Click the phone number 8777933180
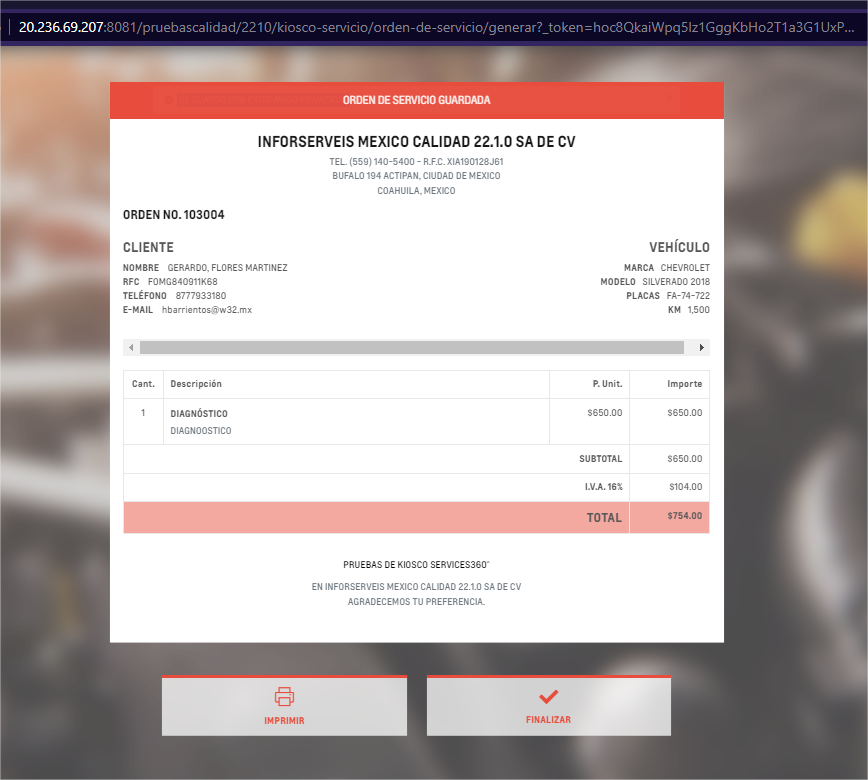Image resolution: width=868 pixels, height=780 pixels. coord(199,296)
